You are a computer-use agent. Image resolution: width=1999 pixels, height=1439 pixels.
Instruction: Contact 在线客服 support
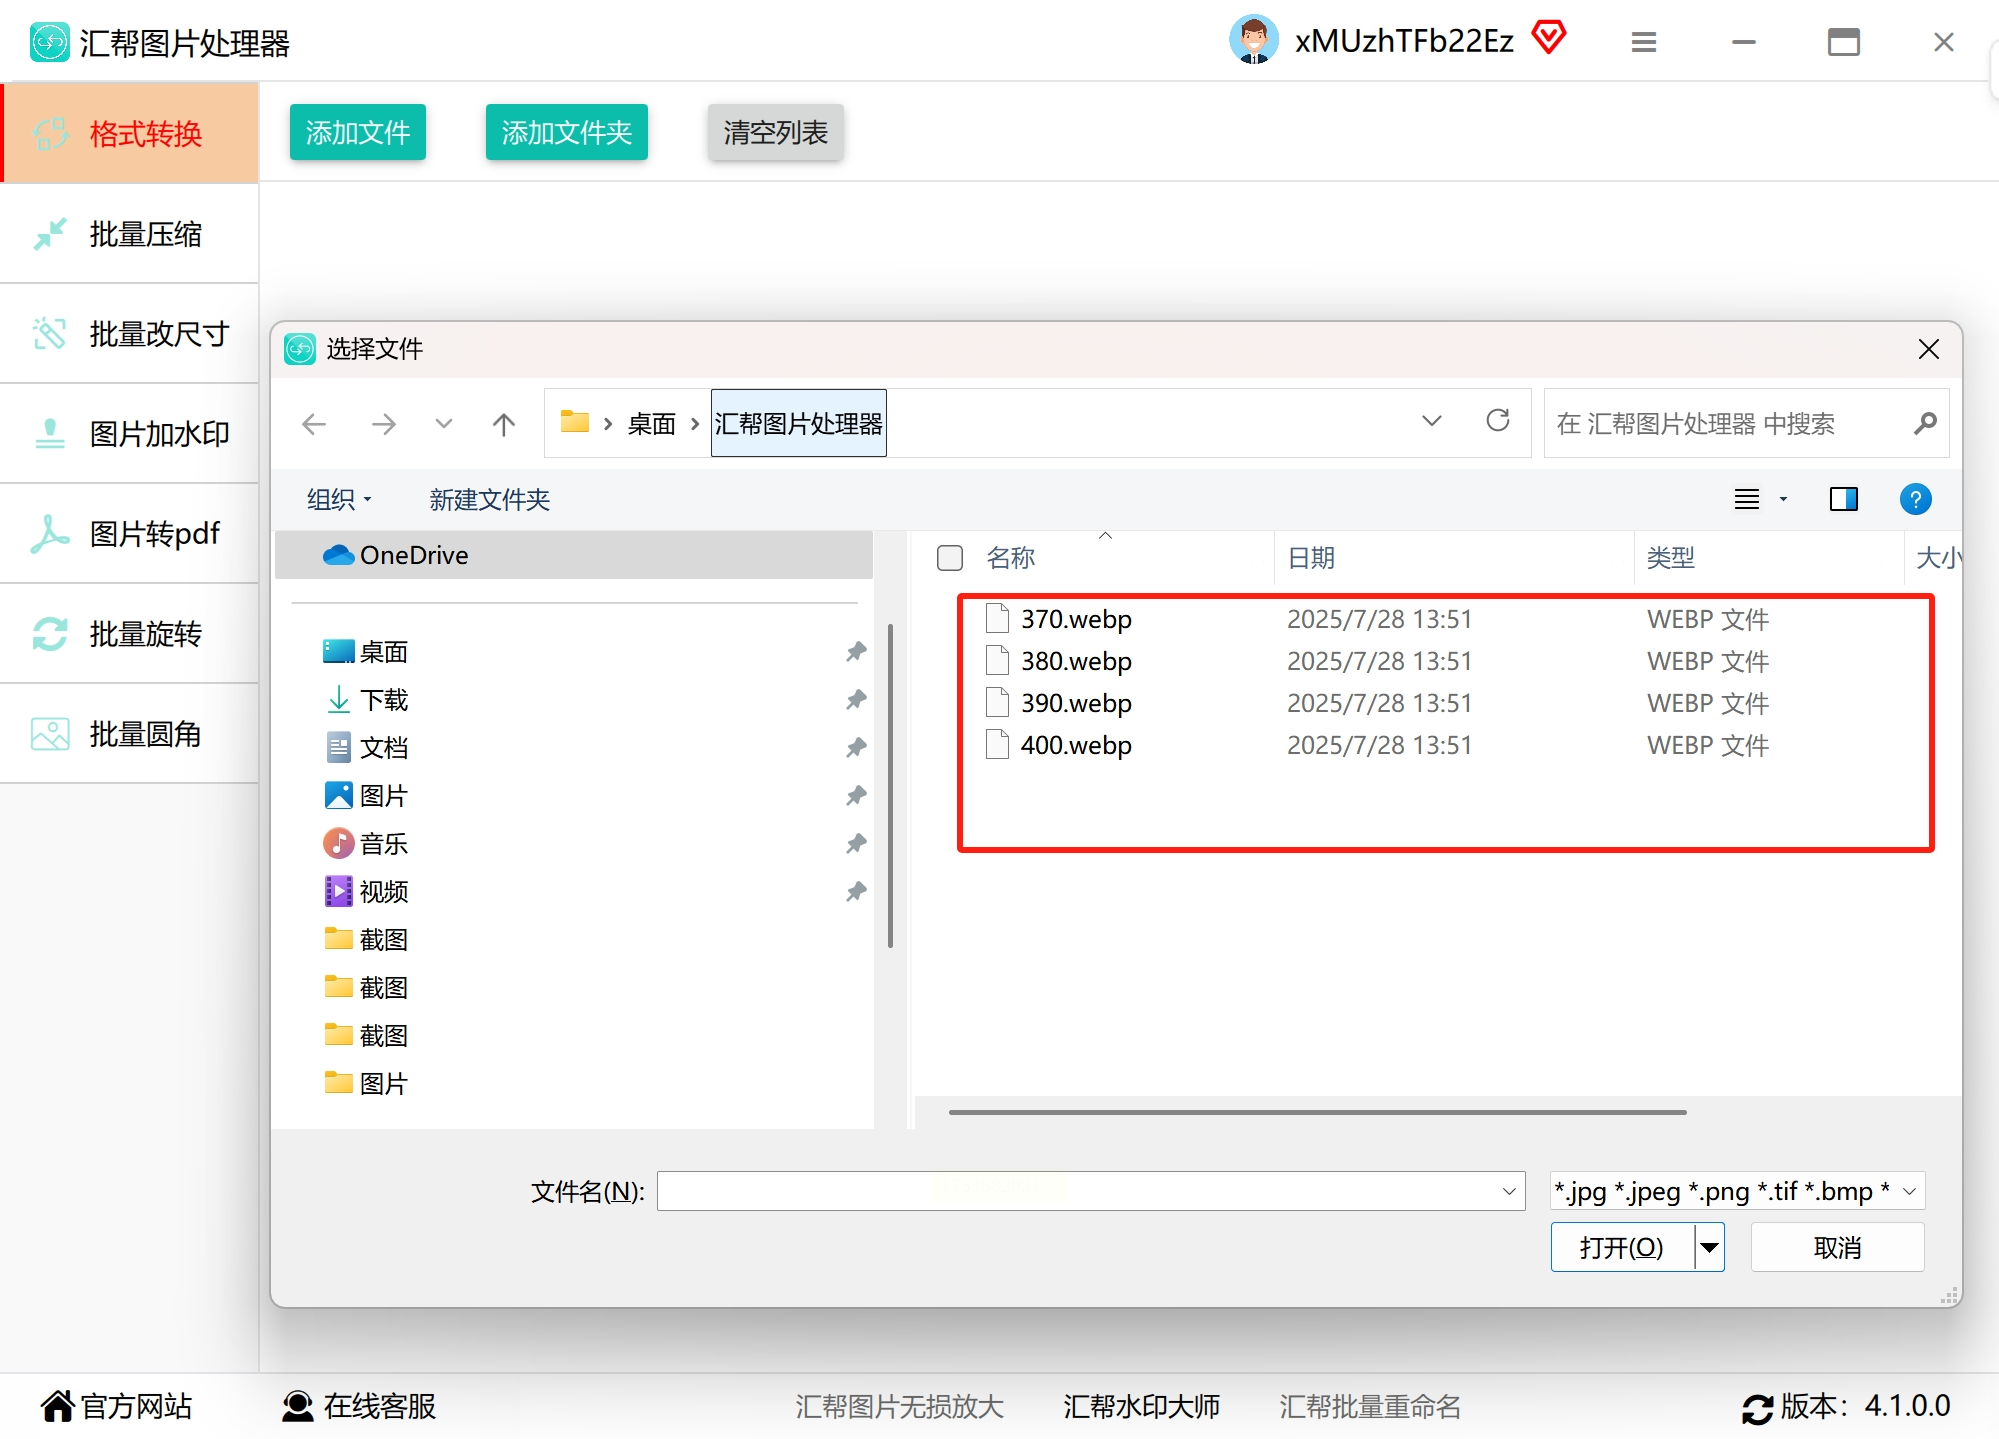[x=359, y=1406]
